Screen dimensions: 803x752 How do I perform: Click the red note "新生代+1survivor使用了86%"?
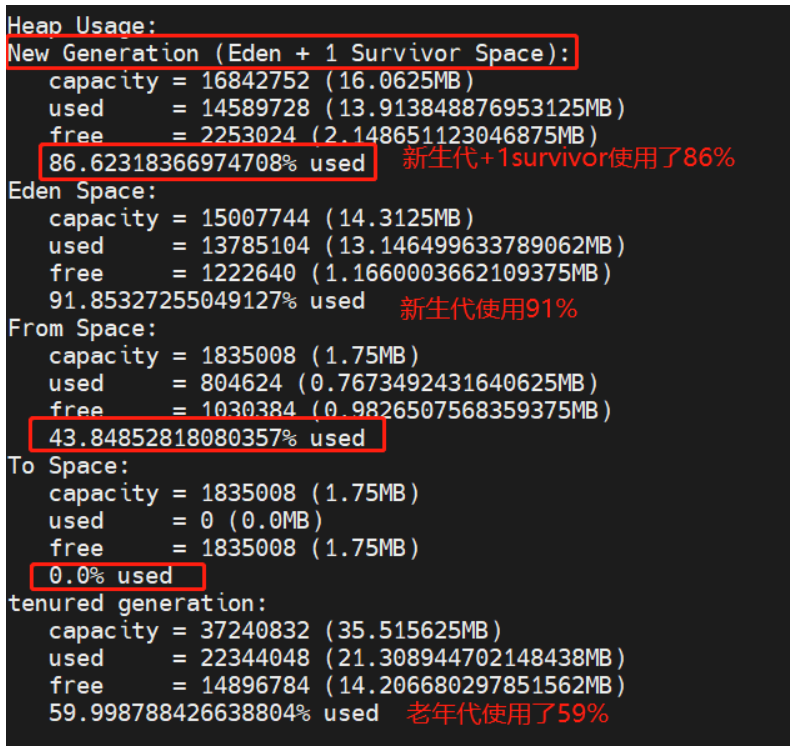click(x=568, y=158)
